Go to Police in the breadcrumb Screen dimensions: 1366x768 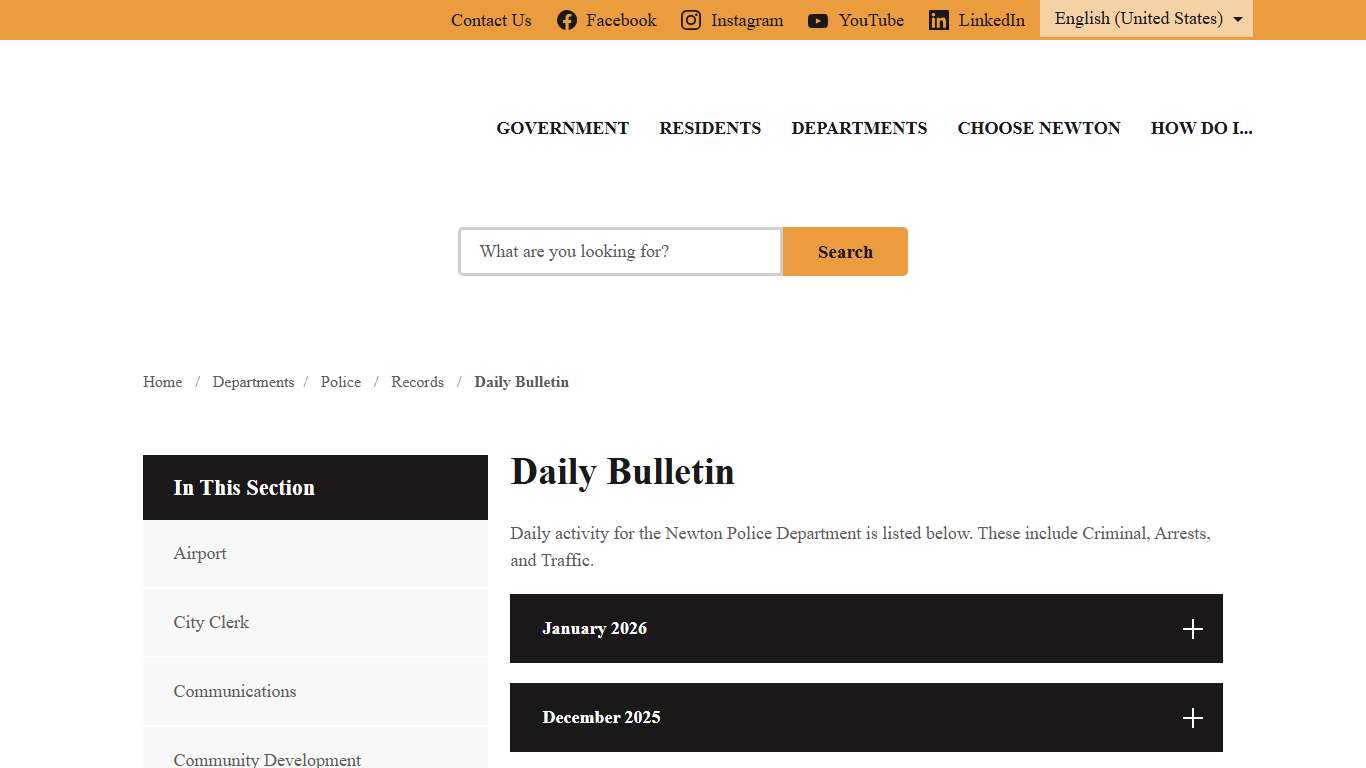tap(340, 382)
